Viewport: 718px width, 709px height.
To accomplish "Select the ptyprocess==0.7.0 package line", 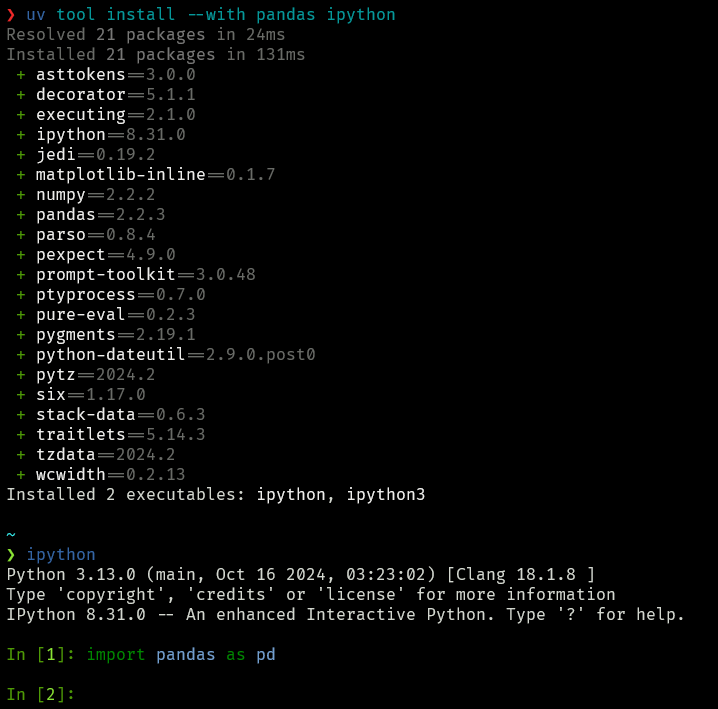I will point(111,295).
